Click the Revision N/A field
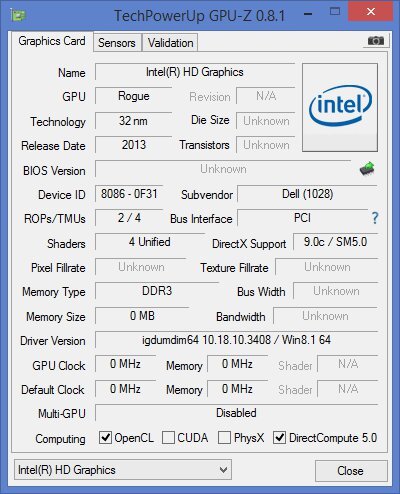Image resolution: width=400 pixels, height=494 pixels. (x=266, y=96)
